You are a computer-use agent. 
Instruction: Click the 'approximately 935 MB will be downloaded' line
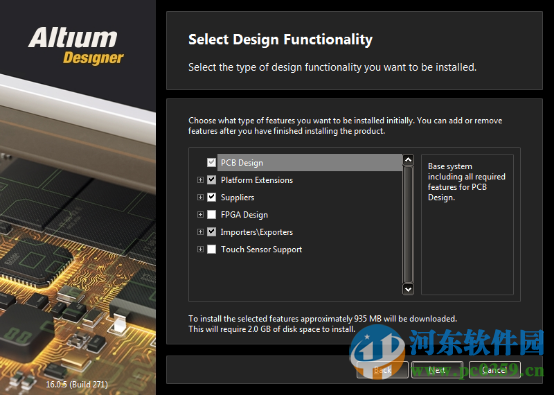click(323, 319)
